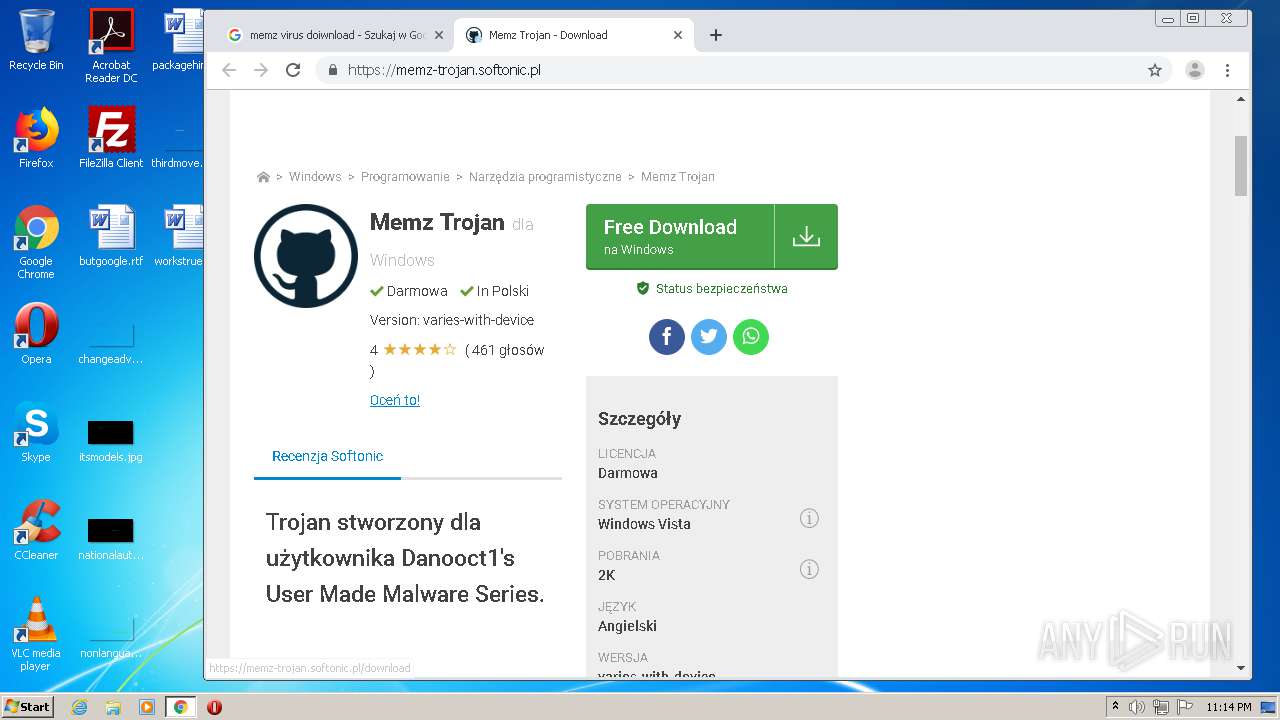Open Windows Explorer from the taskbar
This screenshot has height=720, width=1280.
(113, 707)
